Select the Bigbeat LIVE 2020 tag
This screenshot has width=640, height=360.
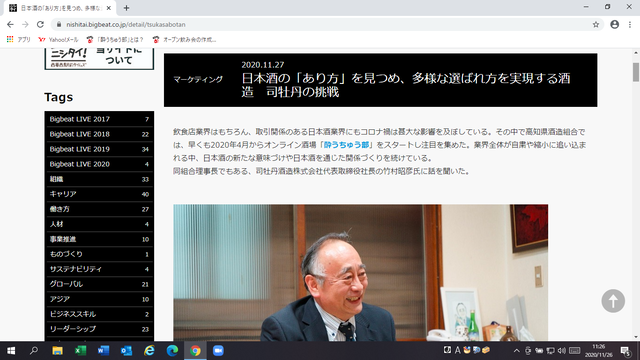click(x=99, y=164)
